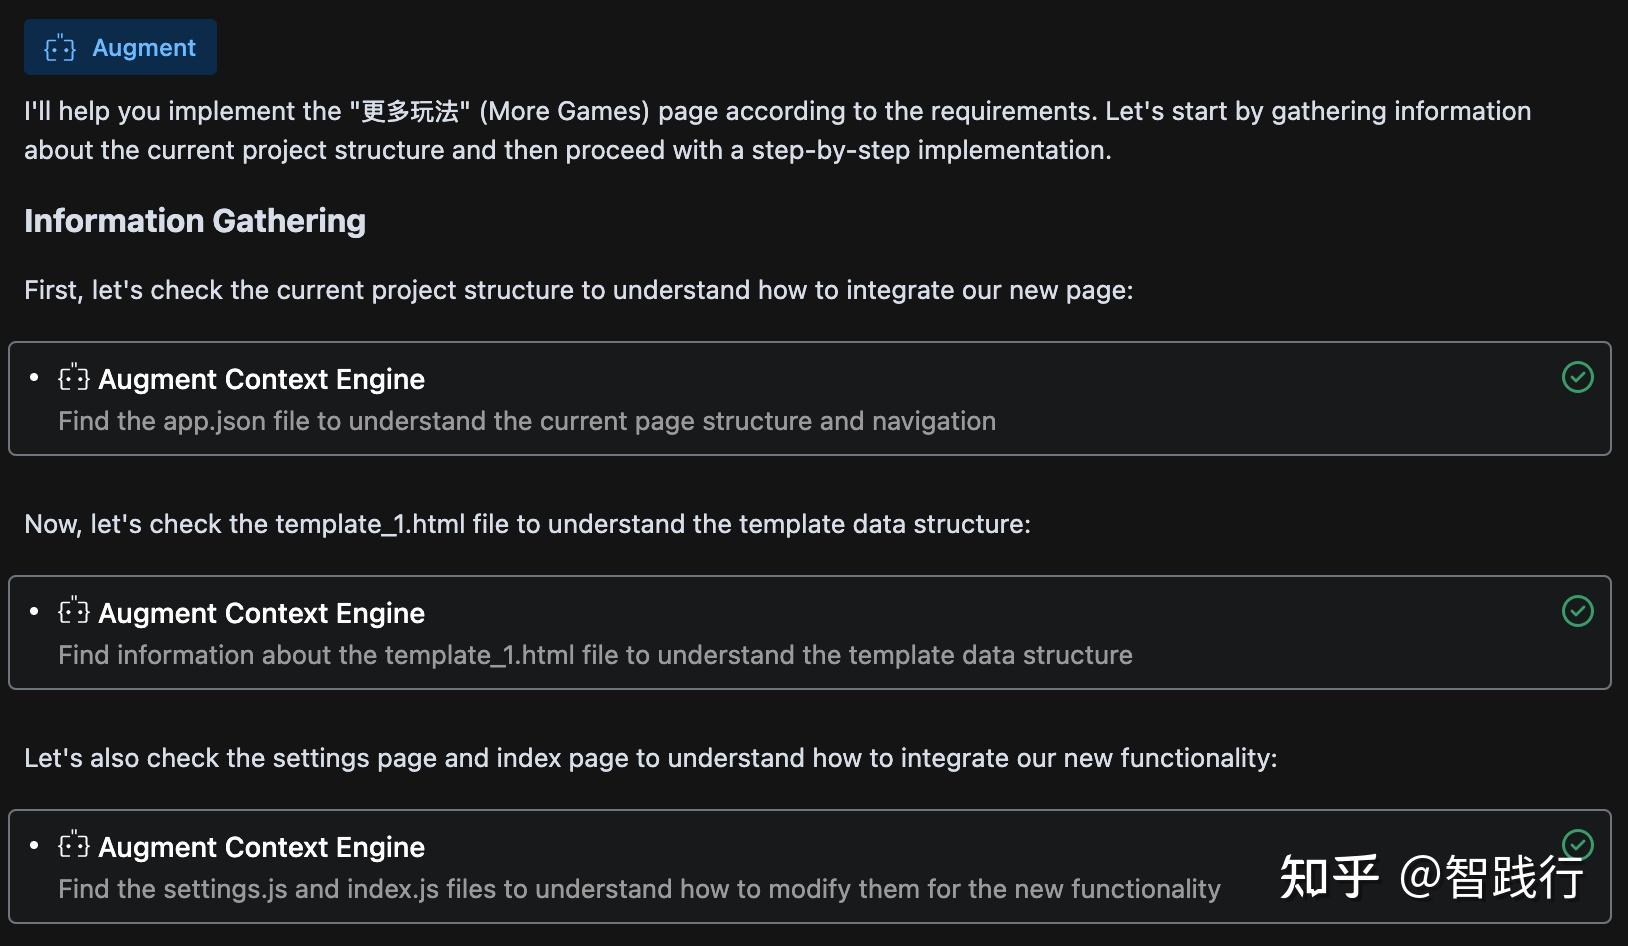Viewport: 1628px width, 946px height.
Task: Select the text about finding settings.js and index.js
Action: pyautogui.click(x=640, y=888)
